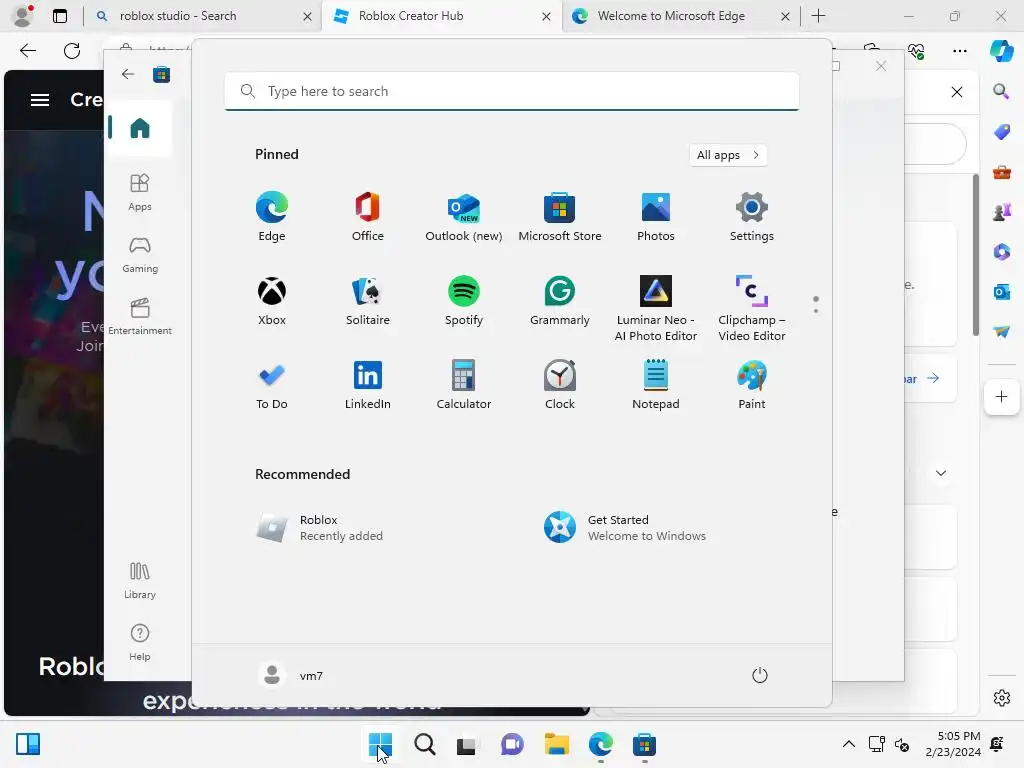
Task: Open the To Do app
Action: [x=272, y=385]
